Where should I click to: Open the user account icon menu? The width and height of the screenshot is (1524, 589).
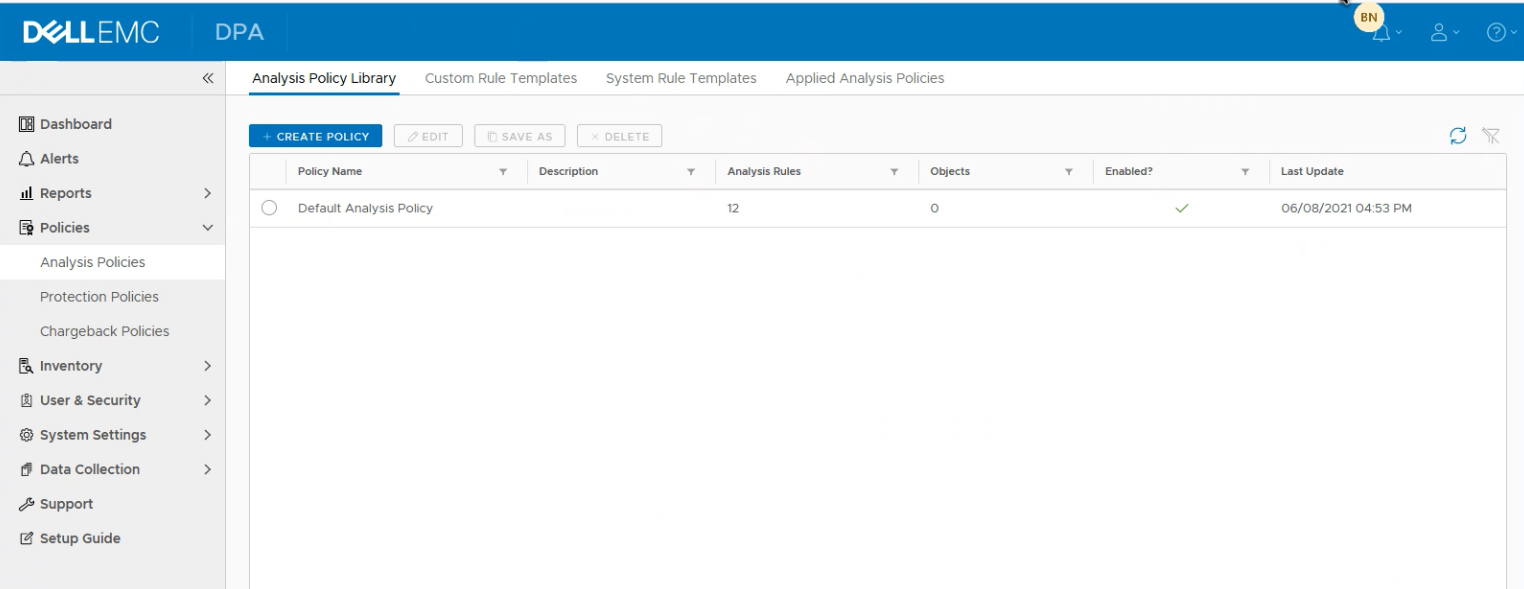pyautogui.click(x=1439, y=33)
